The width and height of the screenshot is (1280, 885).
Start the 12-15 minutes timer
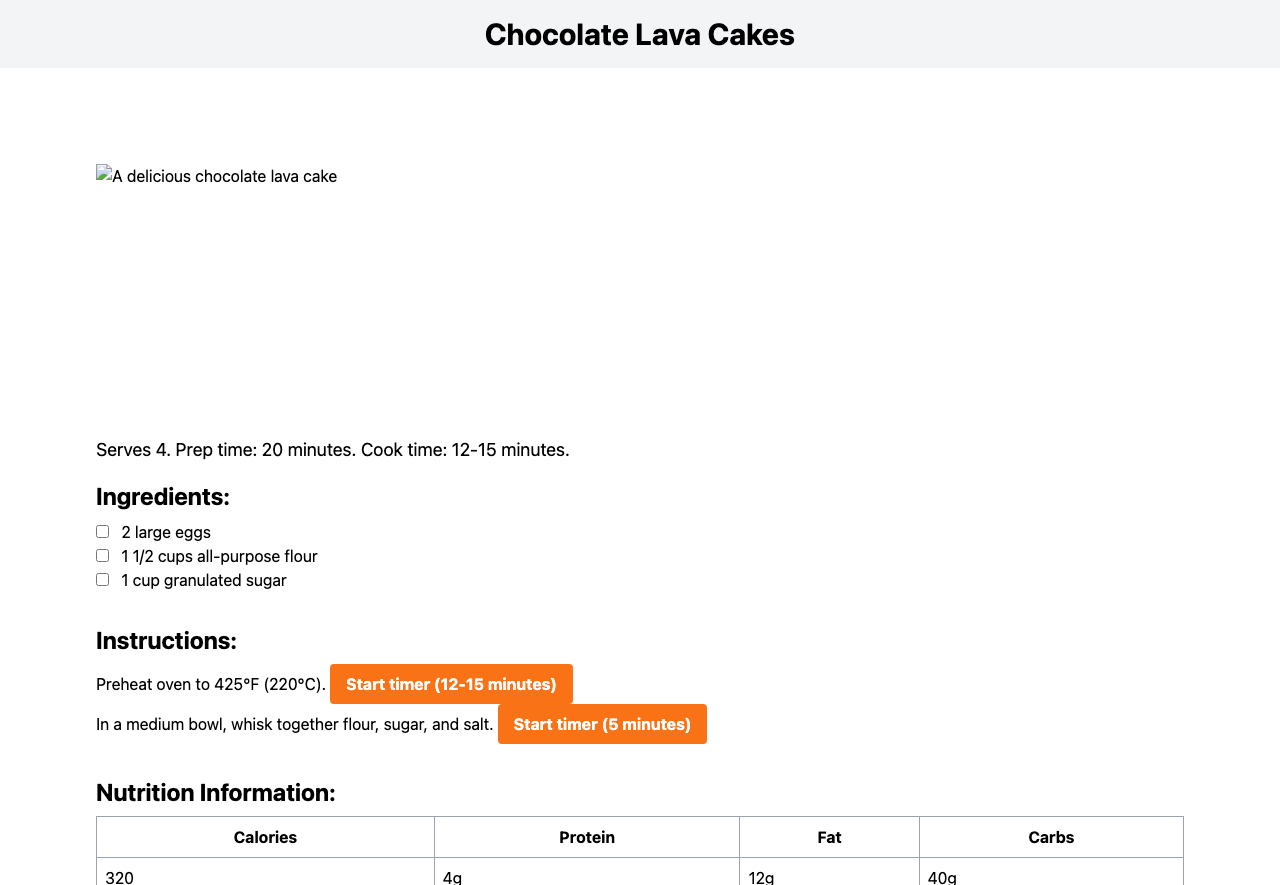click(451, 684)
